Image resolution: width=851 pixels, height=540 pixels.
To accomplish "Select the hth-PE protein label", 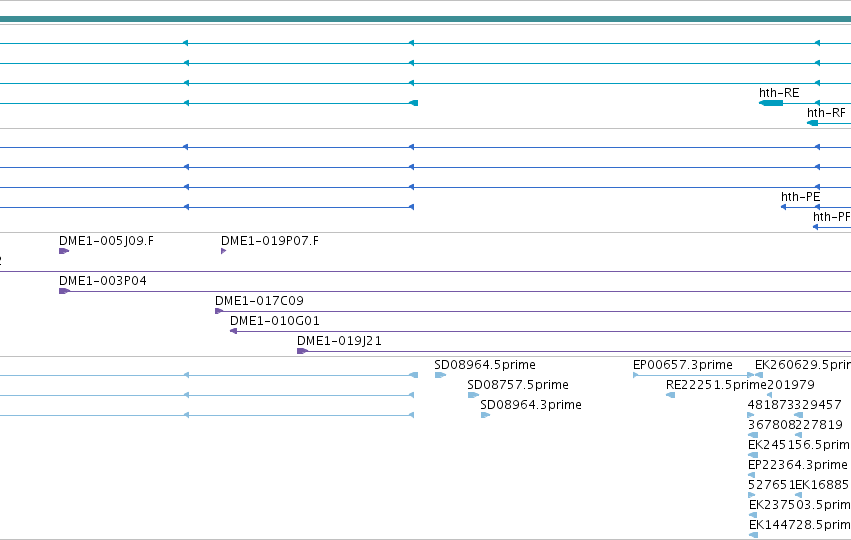I will (x=801, y=197).
